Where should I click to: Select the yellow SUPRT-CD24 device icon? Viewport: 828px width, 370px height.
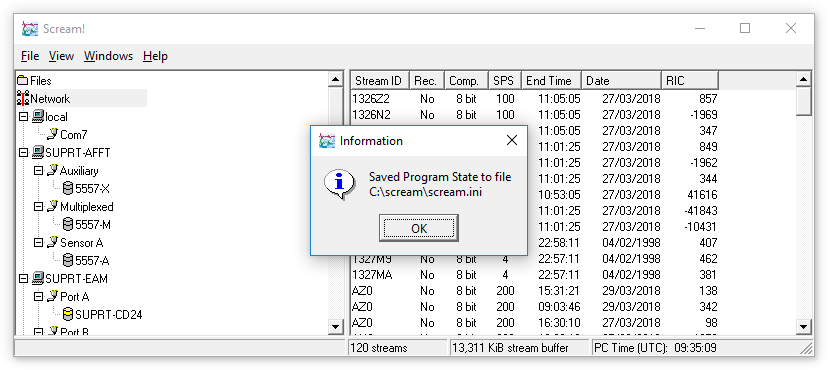point(68,315)
